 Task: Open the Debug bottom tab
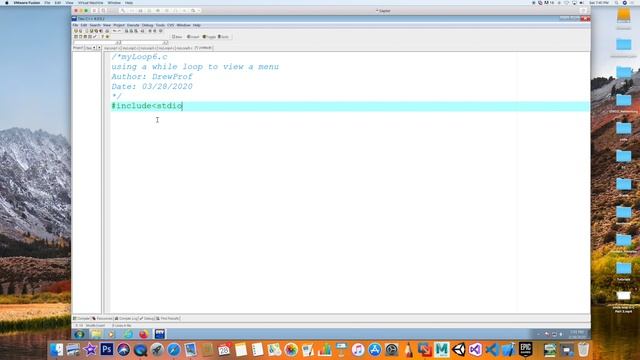(147, 318)
